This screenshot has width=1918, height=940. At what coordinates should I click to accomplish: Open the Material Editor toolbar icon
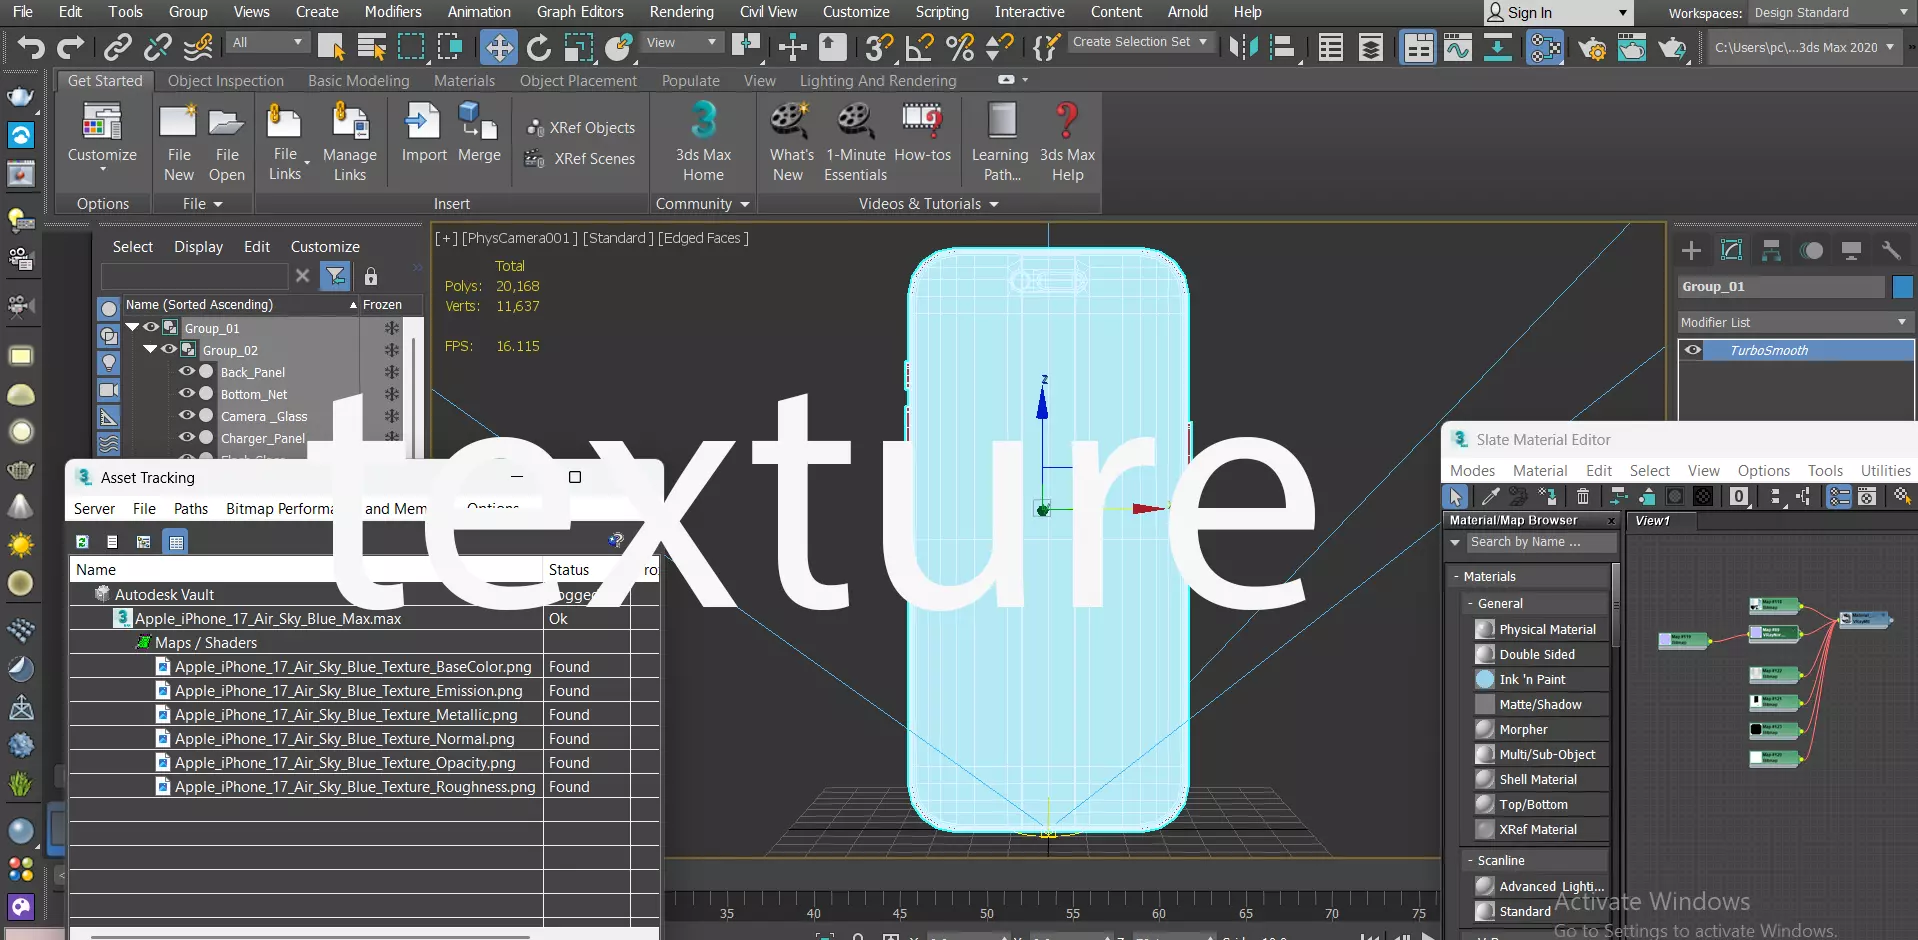click(x=1545, y=47)
